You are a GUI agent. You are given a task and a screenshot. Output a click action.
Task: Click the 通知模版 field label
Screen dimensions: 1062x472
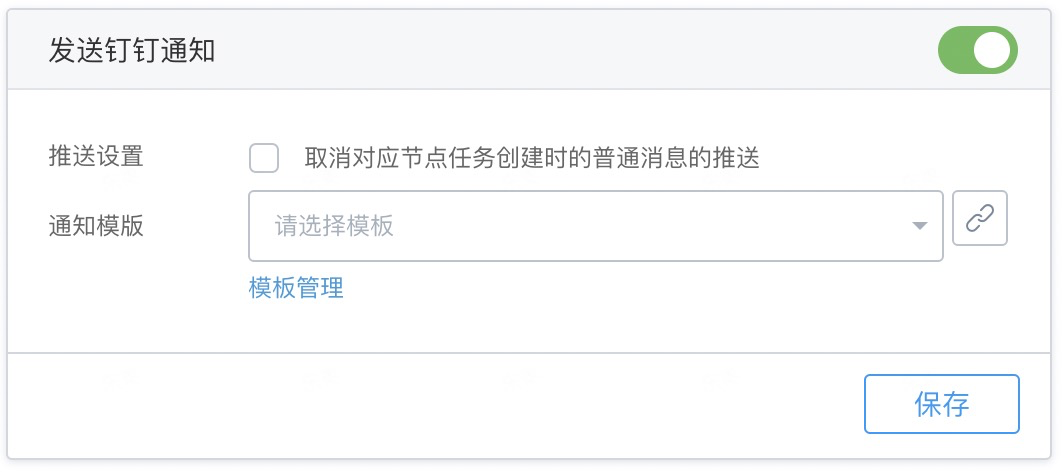pyautogui.click(x=96, y=226)
